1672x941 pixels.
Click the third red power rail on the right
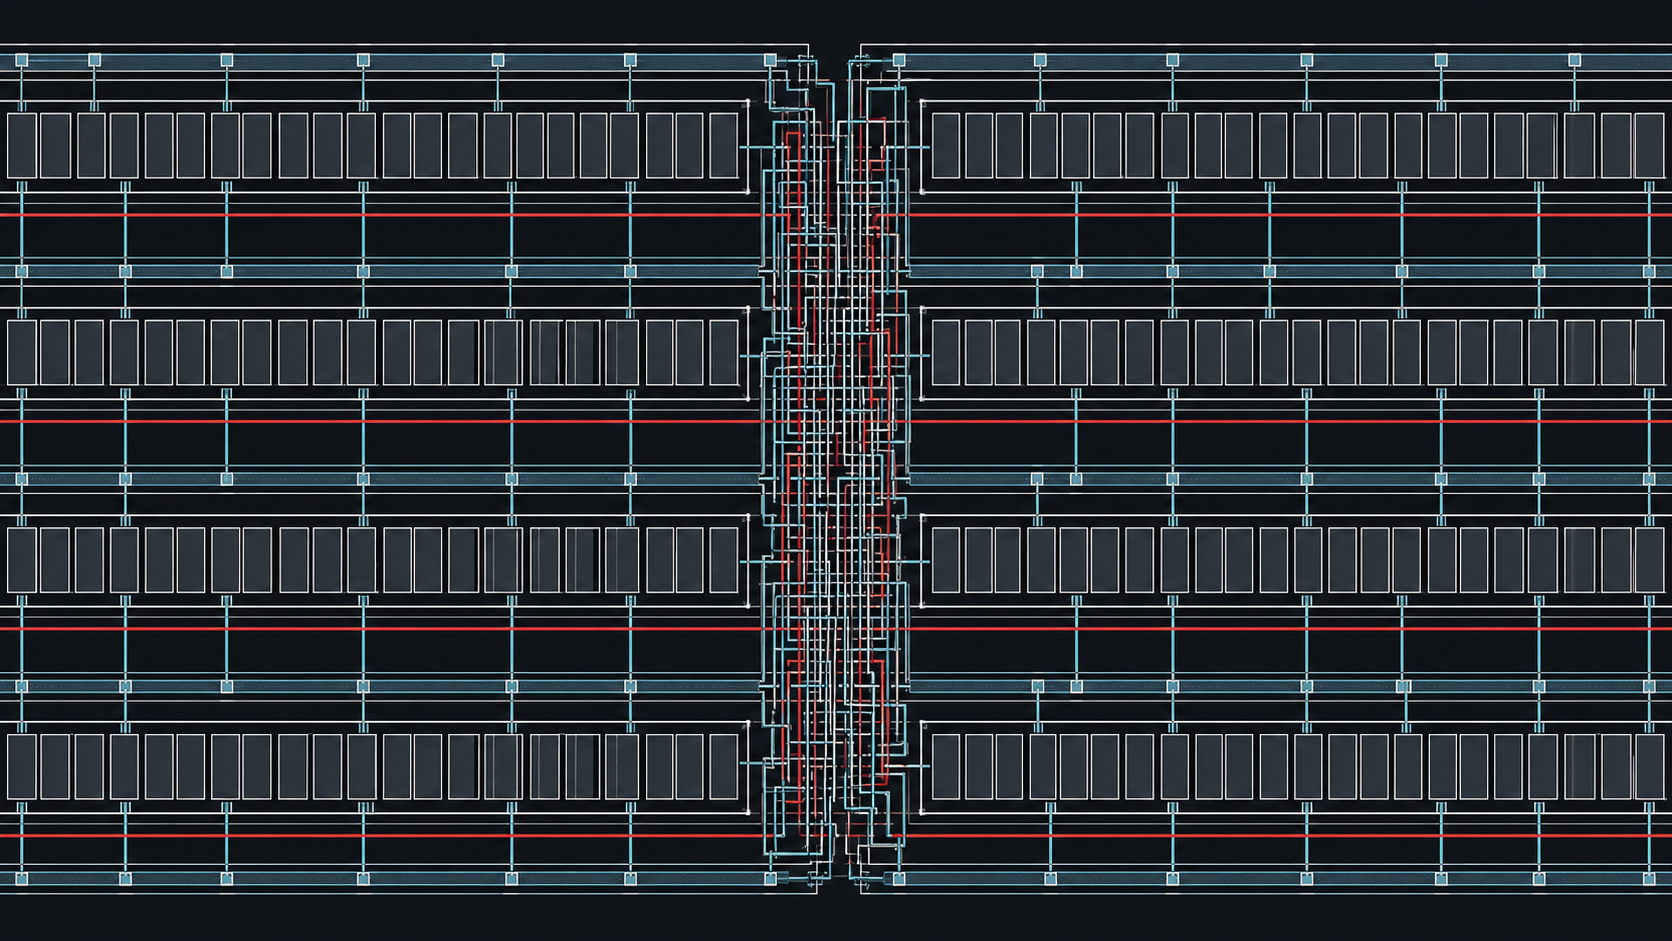[x=1290, y=629]
